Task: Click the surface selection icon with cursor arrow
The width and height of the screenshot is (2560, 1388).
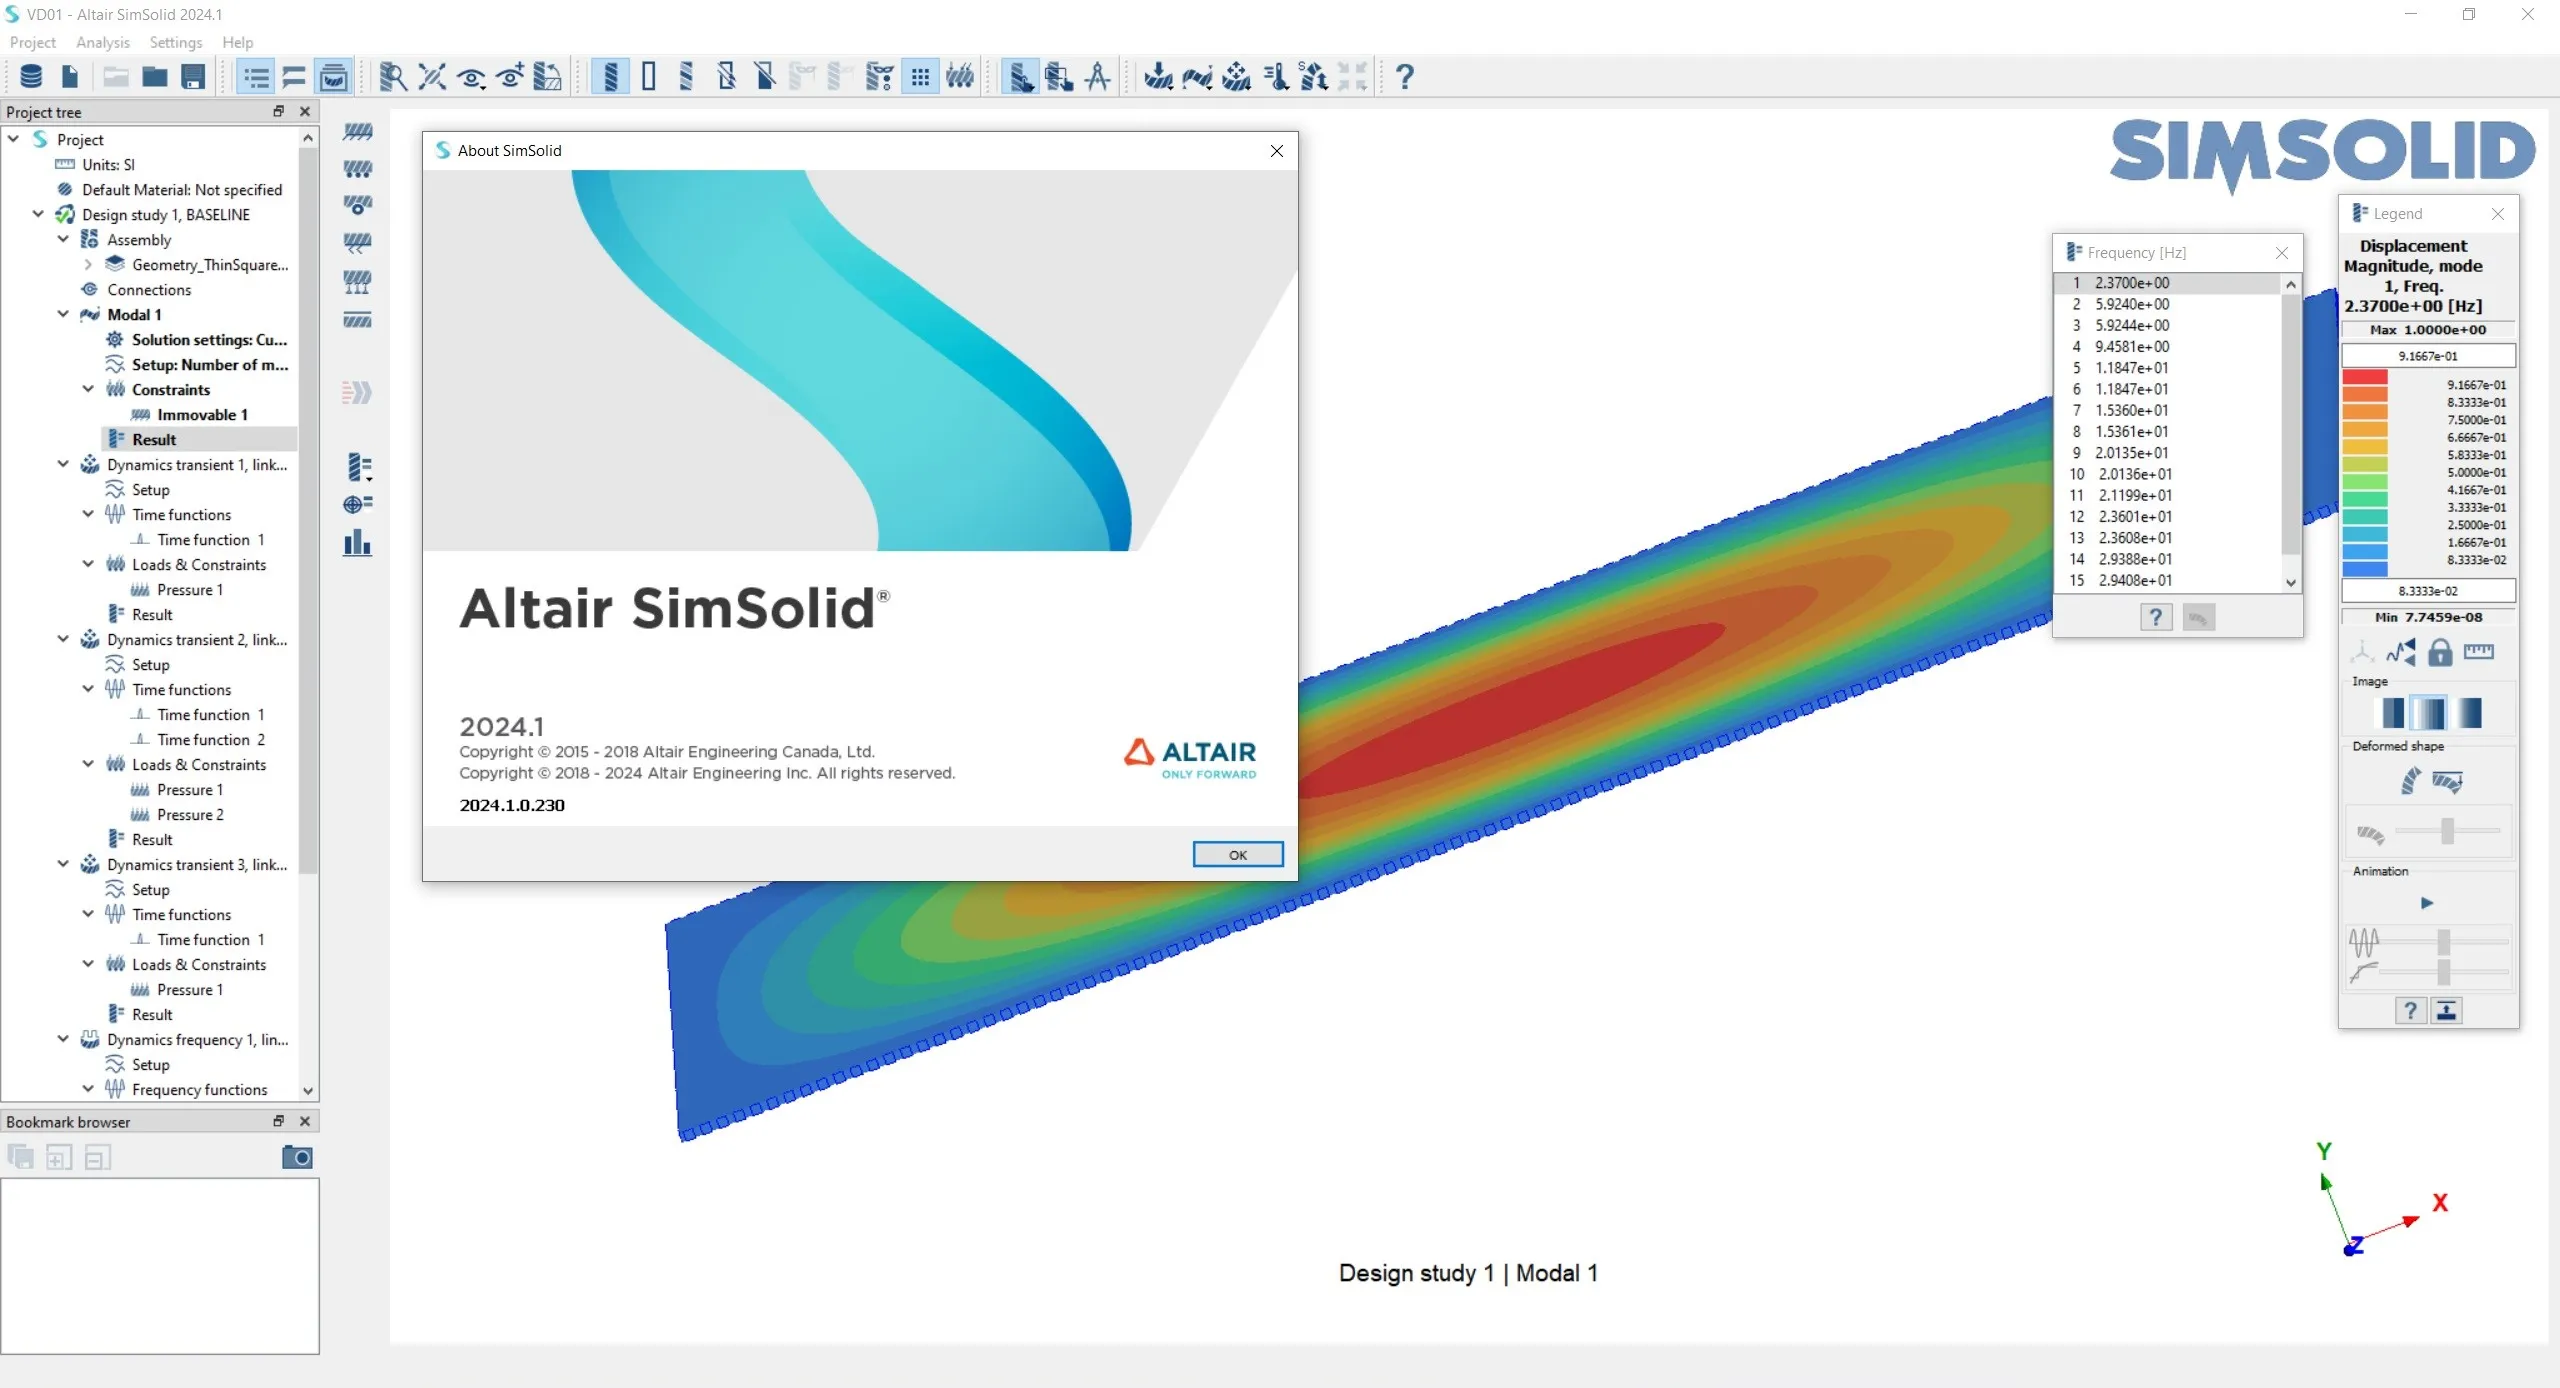Action: coord(1020,77)
